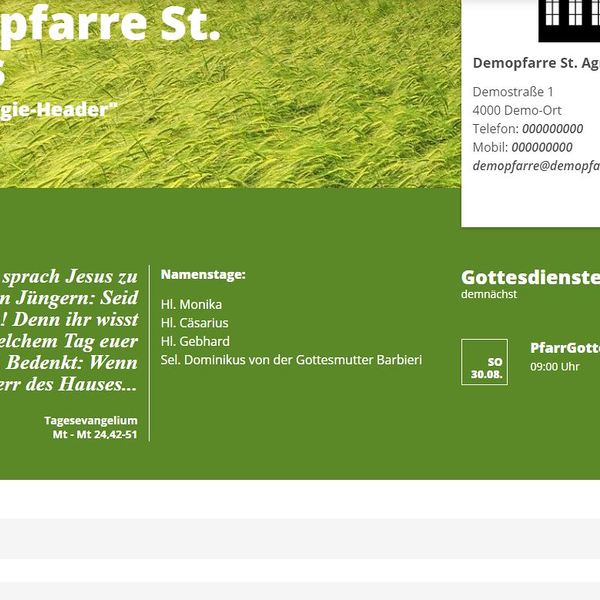Open the italic Jesus gospel quote text
Viewport: 600px width, 600px height.
click(x=68, y=330)
